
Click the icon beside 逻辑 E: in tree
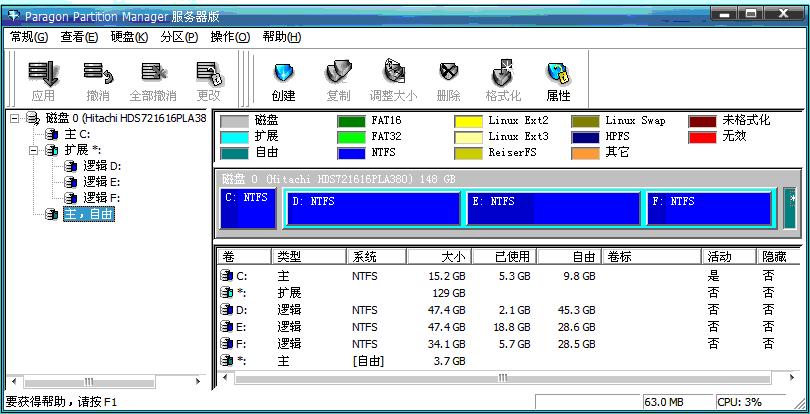pyautogui.click(x=71, y=182)
